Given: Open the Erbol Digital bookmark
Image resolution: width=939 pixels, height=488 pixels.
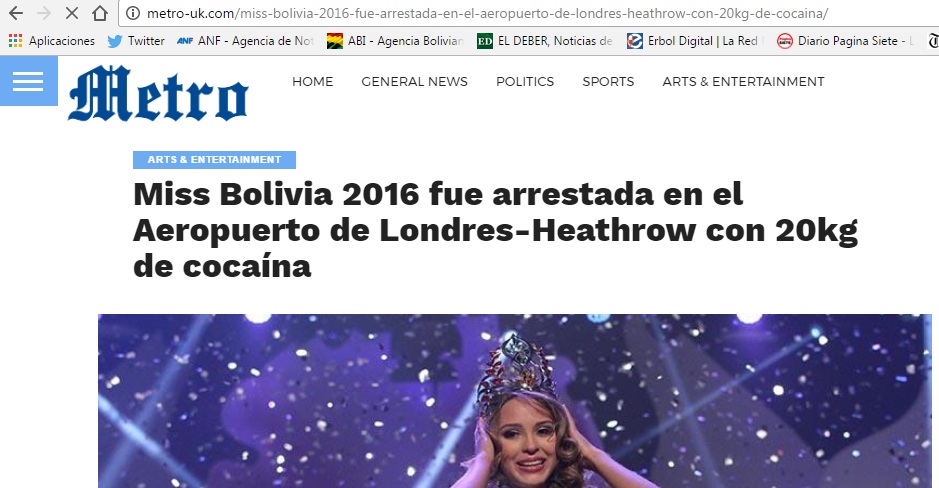Looking at the screenshot, I should point(694,41).
